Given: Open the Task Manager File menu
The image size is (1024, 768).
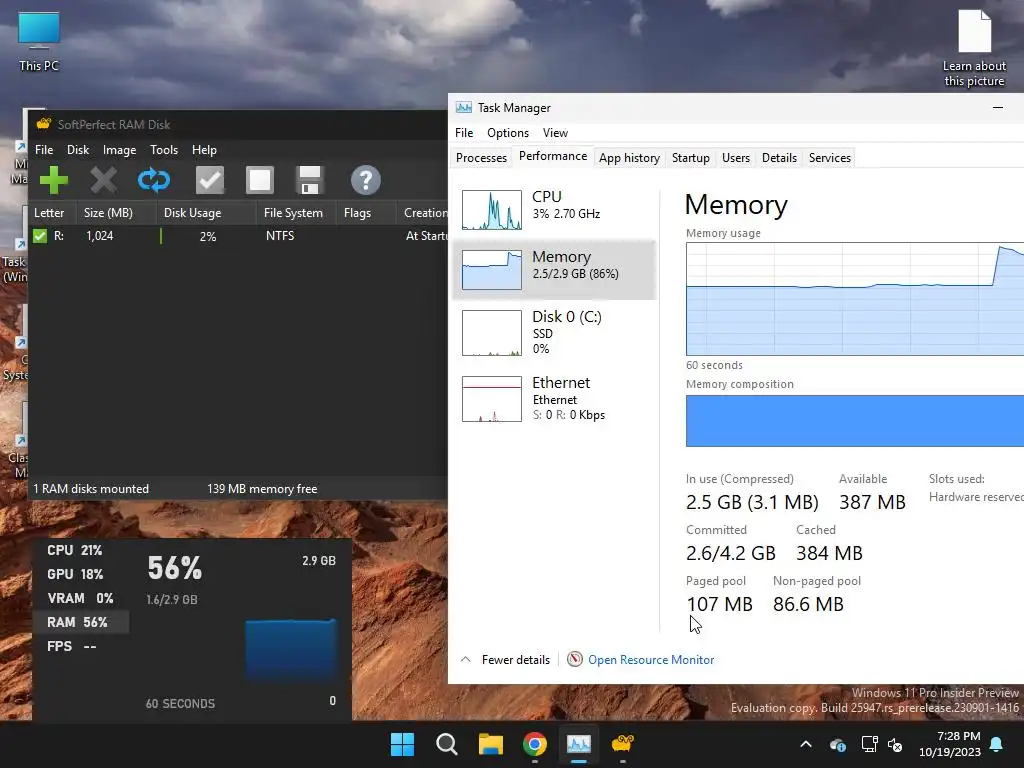Looking at the screenshot, I should pyautogui.click(x=464, y=133).
